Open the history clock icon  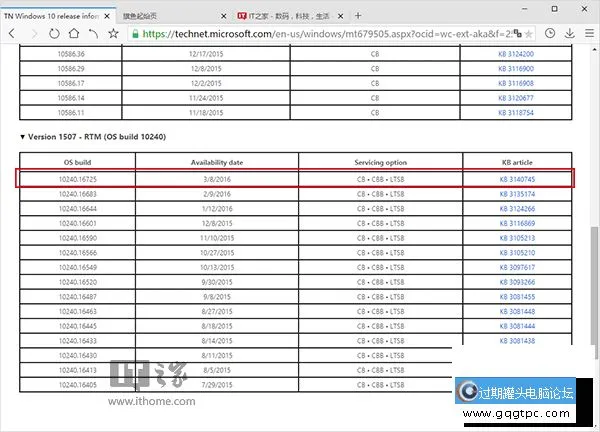(x=551, y=33)
